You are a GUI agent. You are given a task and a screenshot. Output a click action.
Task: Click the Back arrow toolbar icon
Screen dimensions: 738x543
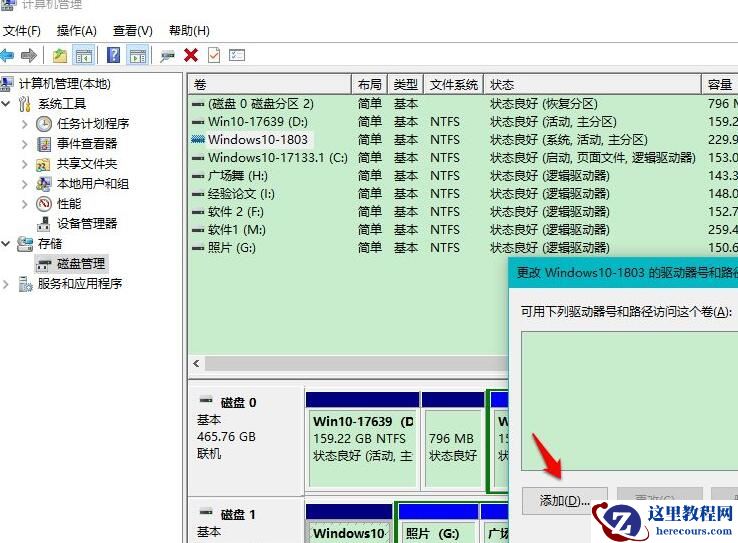7,56
